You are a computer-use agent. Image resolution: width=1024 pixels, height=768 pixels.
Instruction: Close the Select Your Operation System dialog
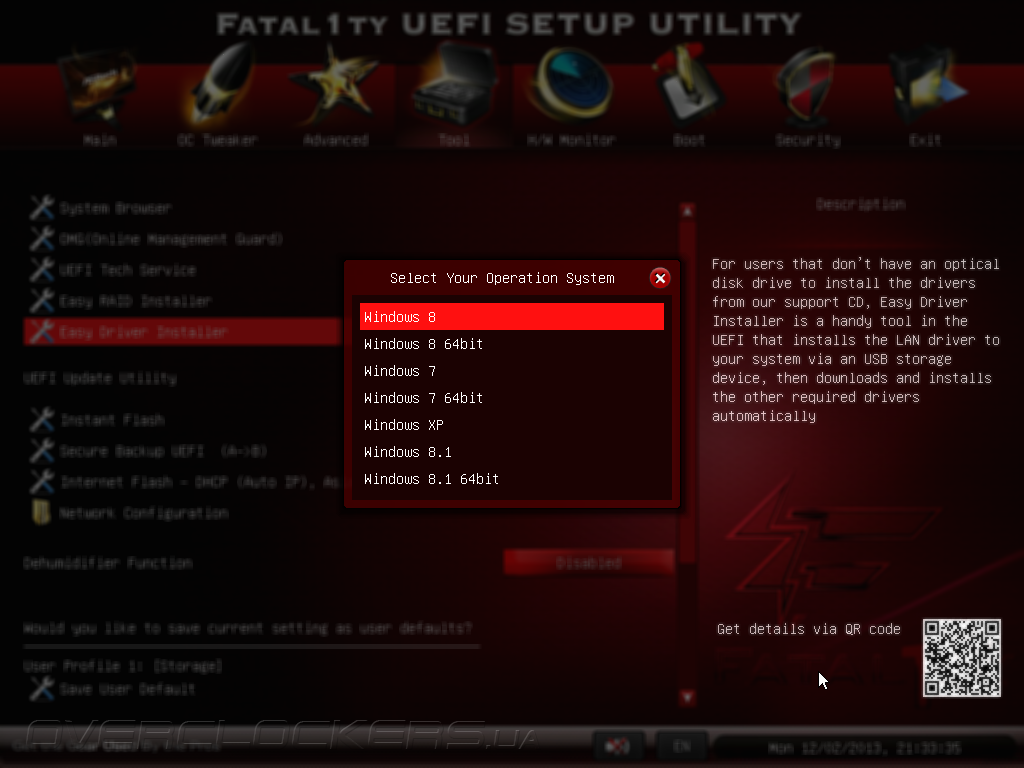click(660, 278)
